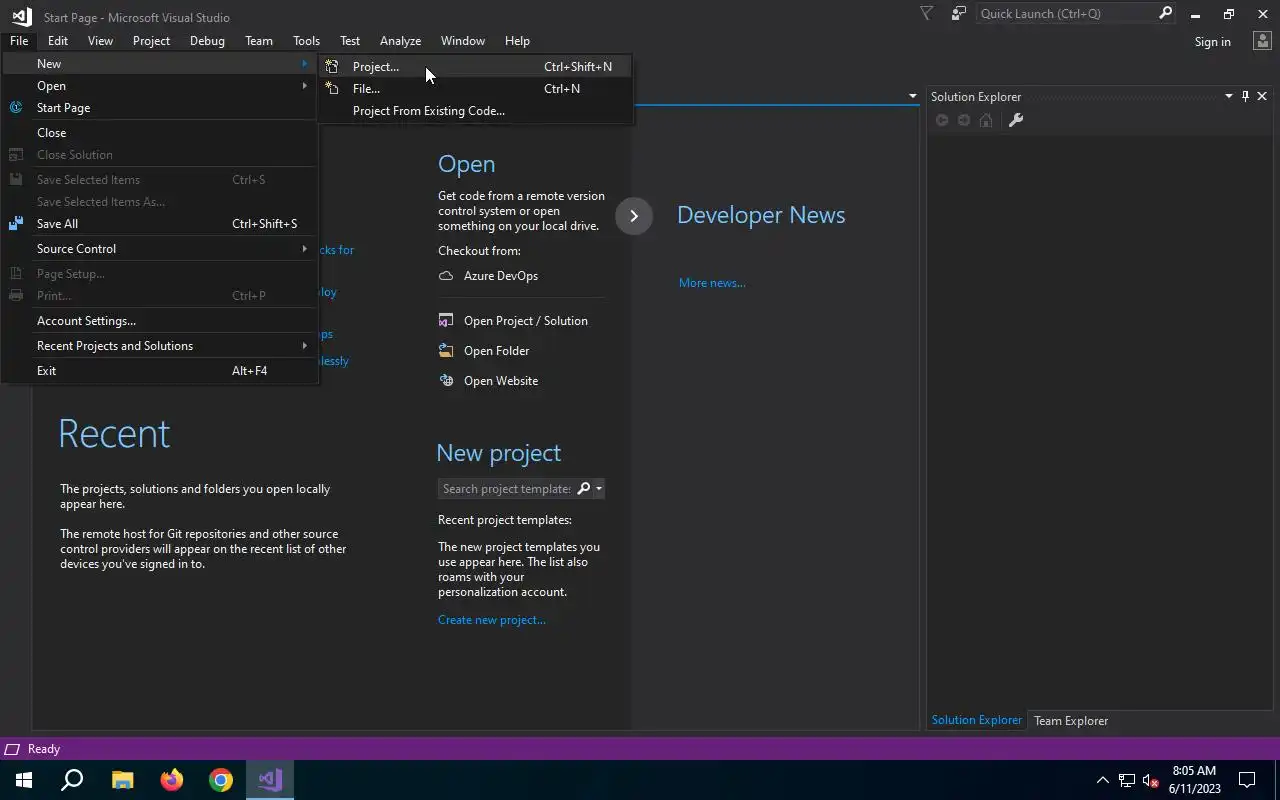
Task: Open the Team menu
Action: click(259, 41)
